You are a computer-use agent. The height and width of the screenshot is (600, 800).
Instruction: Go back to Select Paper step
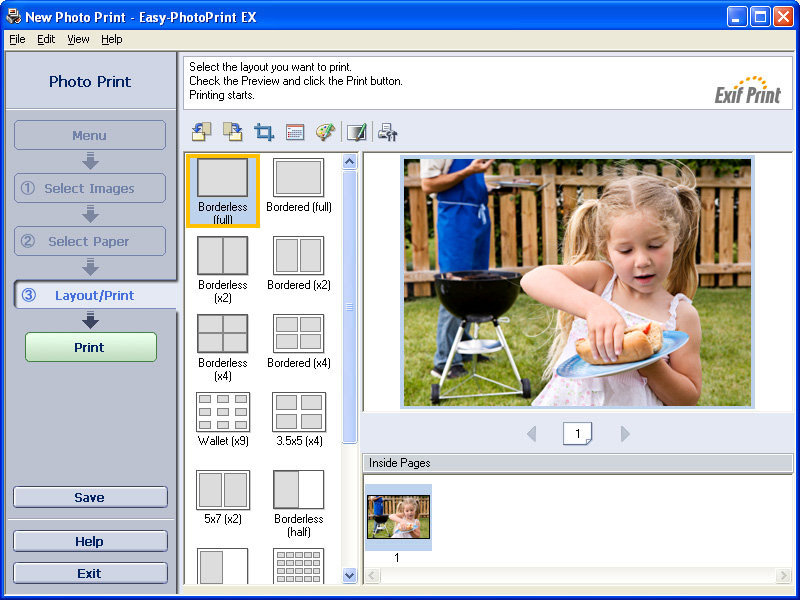coord(90,241)
